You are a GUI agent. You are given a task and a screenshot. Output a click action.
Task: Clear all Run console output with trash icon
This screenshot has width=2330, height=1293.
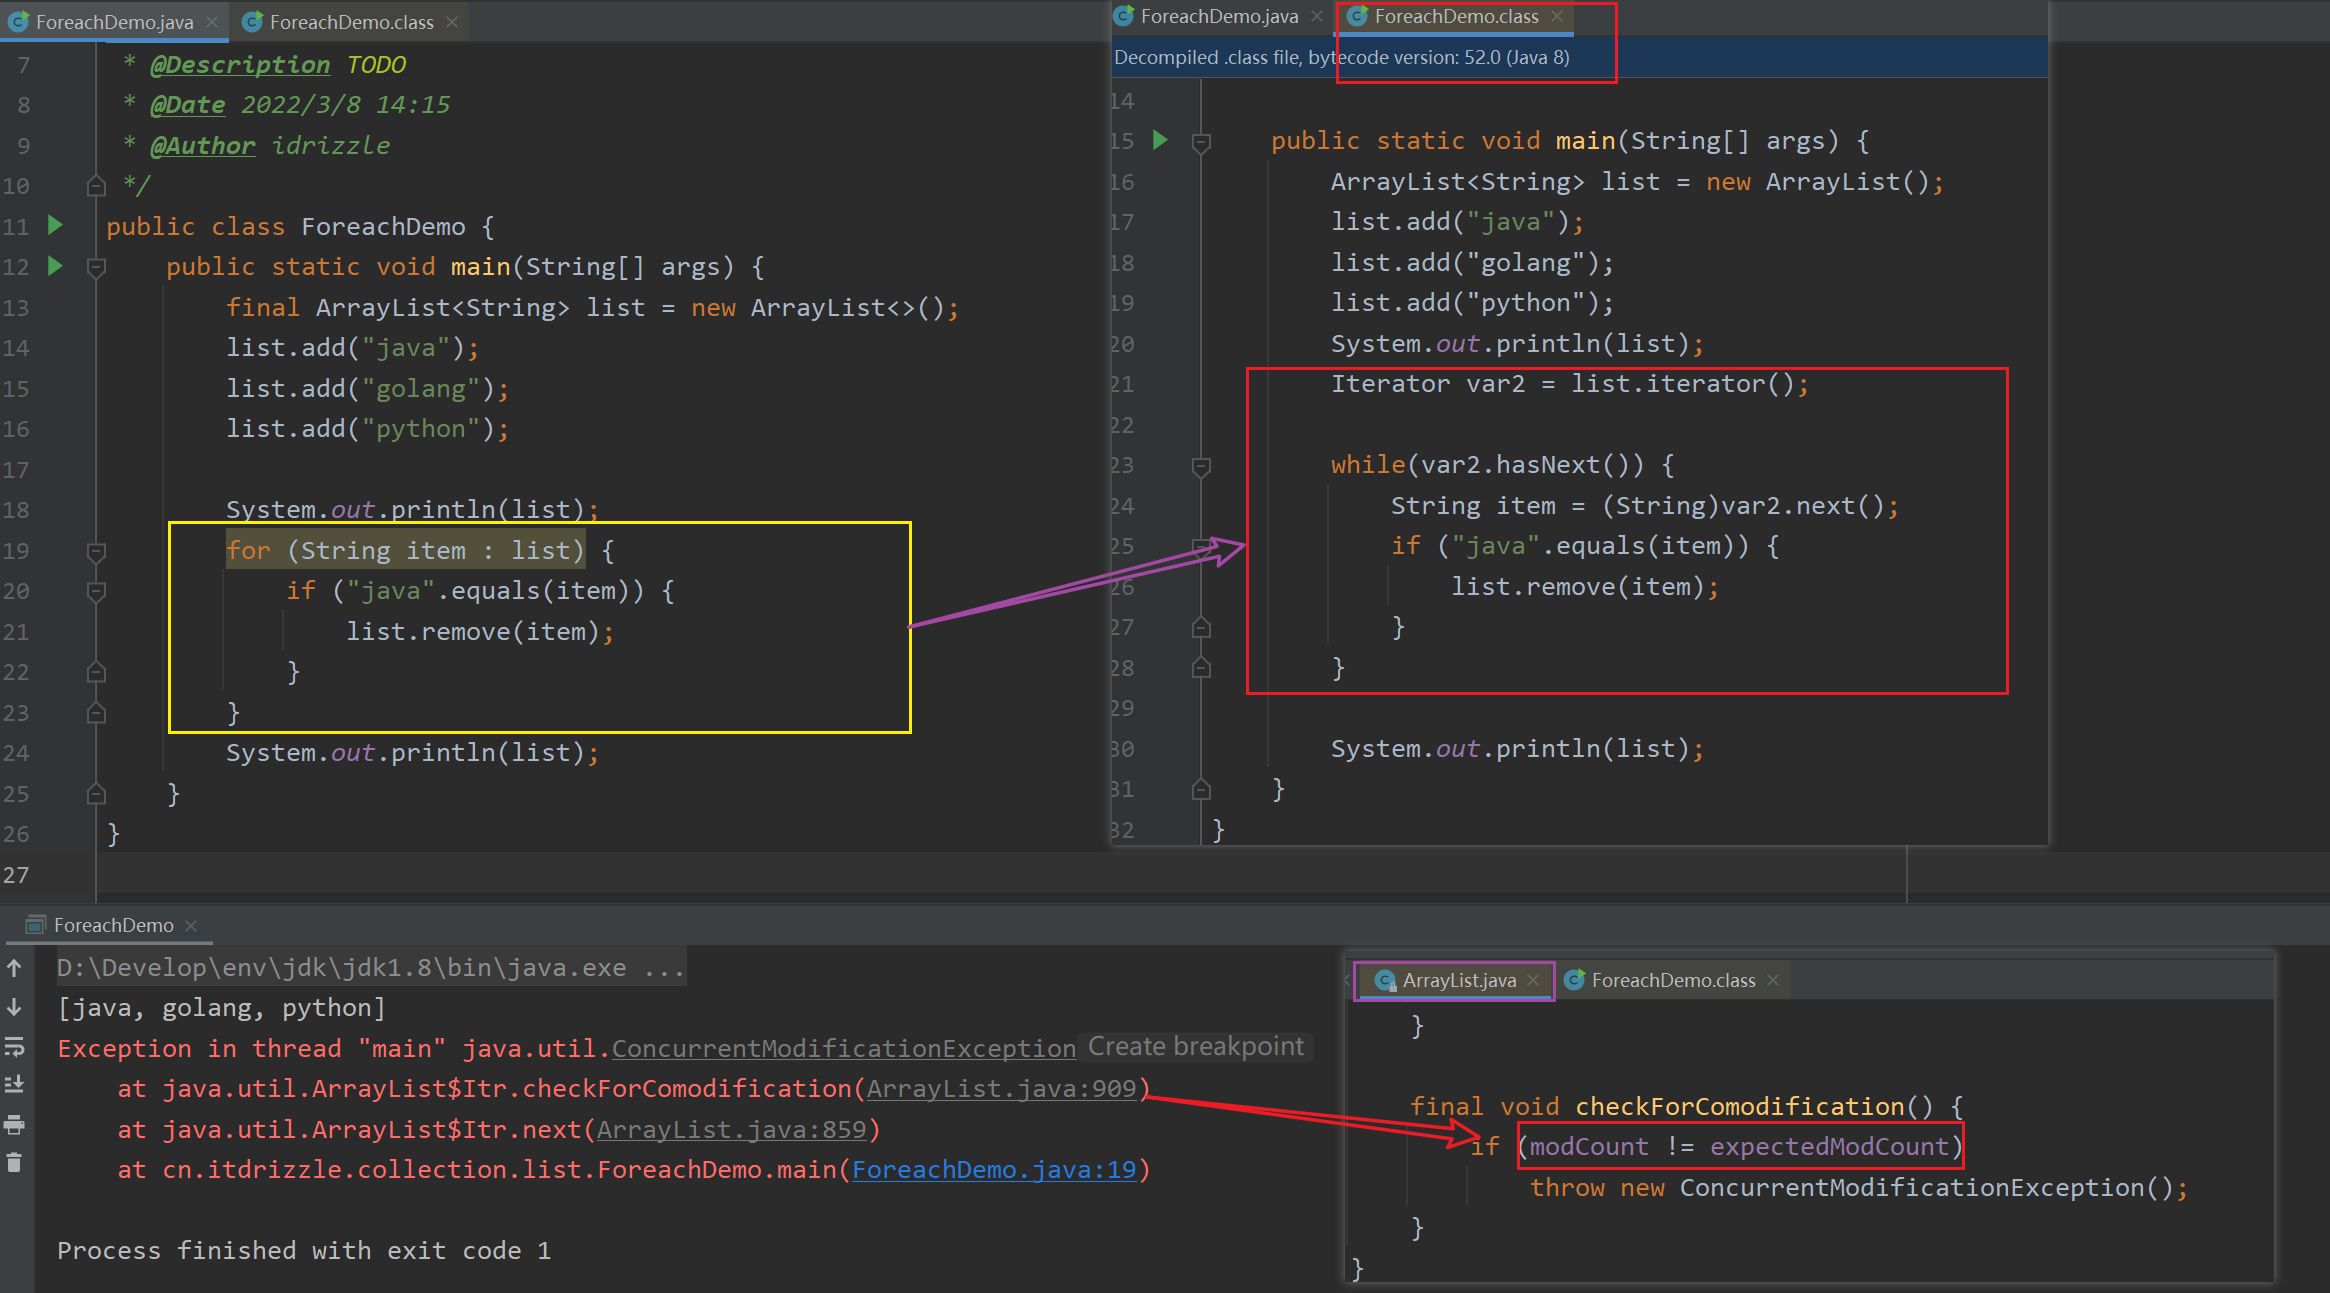(x=15, y=1163)
